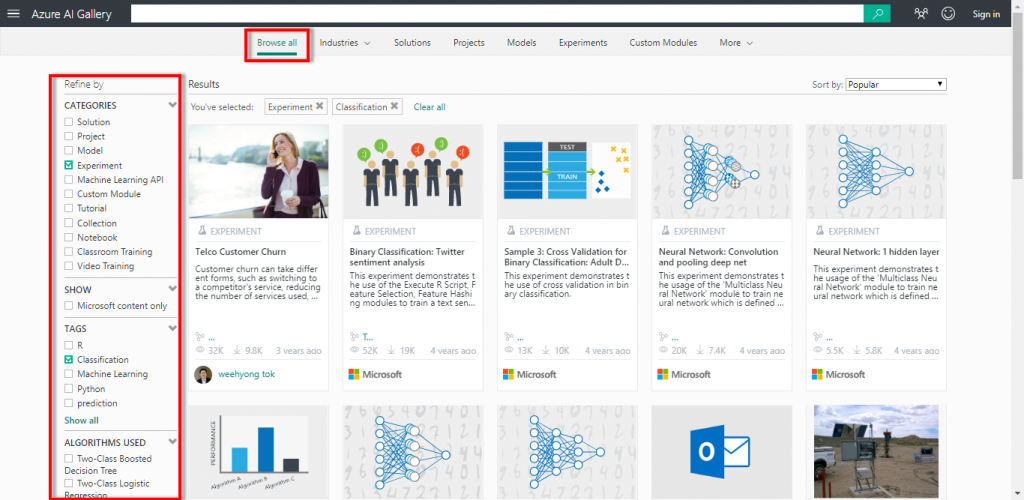This screenshot has height=500, width=1024.
Task: Check the R tag checkbox
Action: (x=69, y=345)
